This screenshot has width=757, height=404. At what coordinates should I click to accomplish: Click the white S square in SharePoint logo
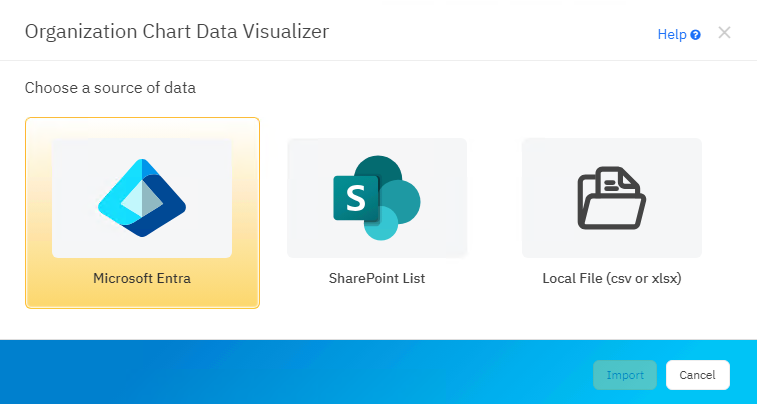coord(354,197)
